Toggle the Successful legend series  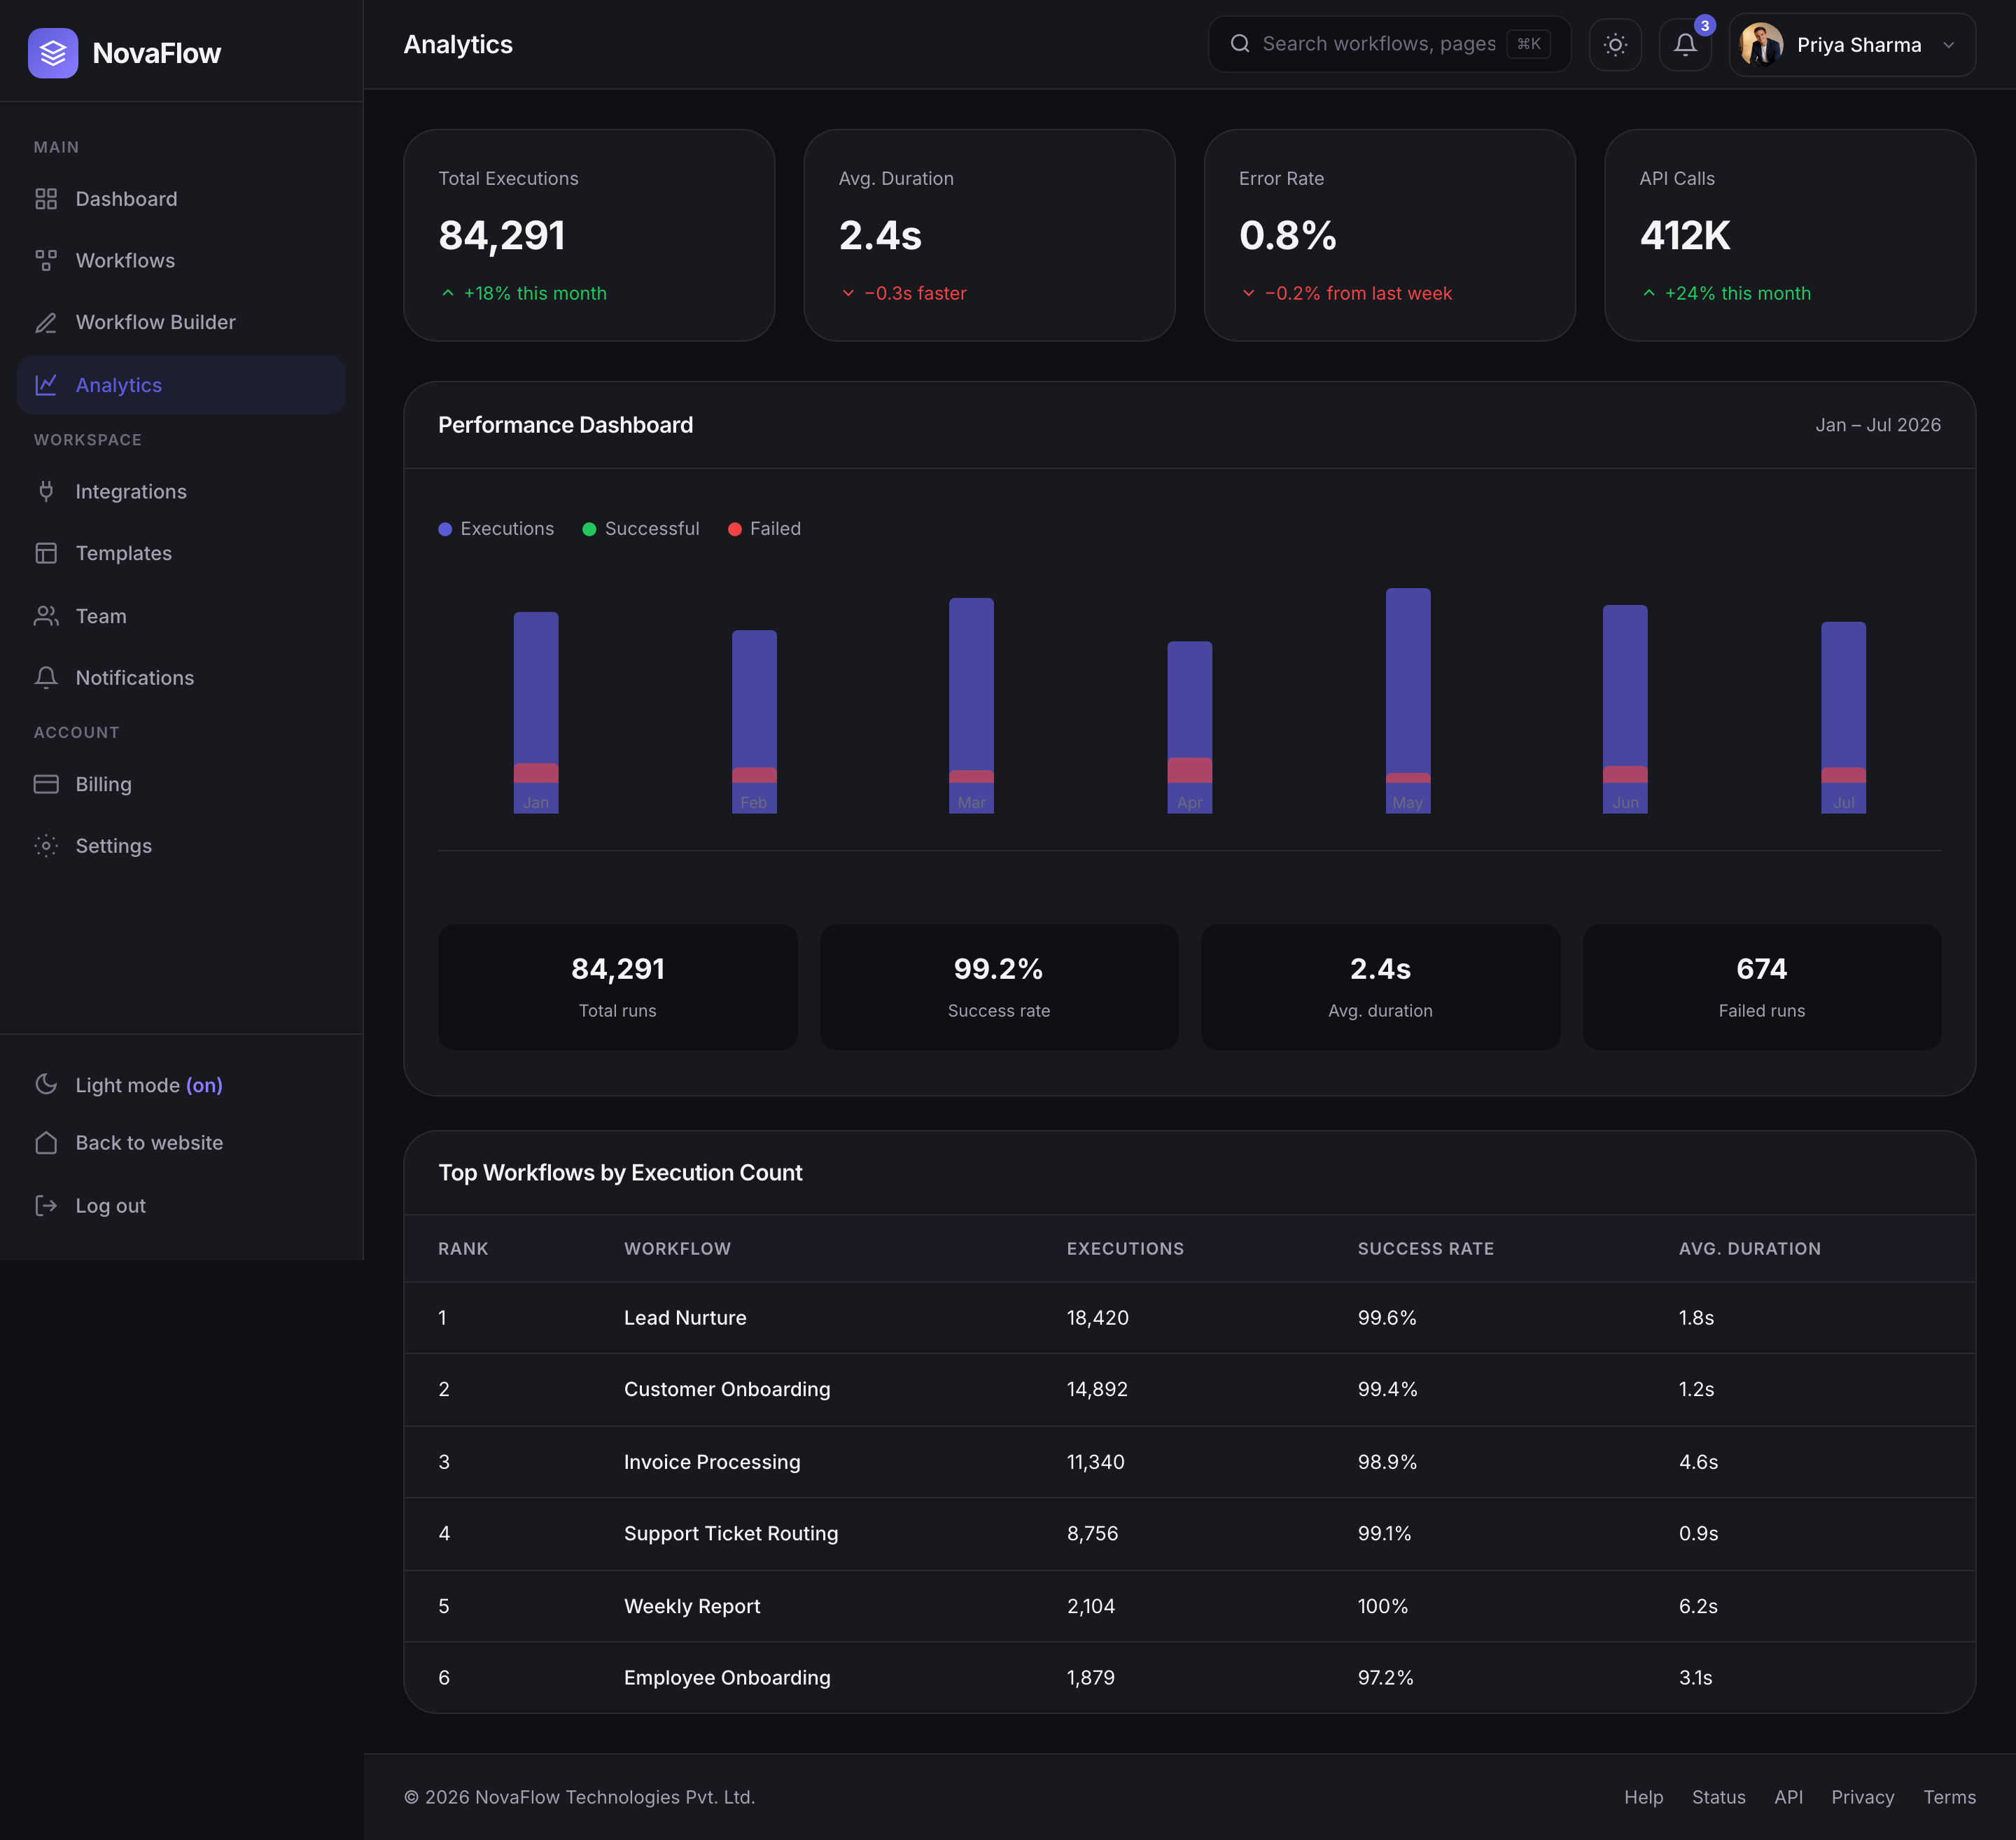[641, 529]
